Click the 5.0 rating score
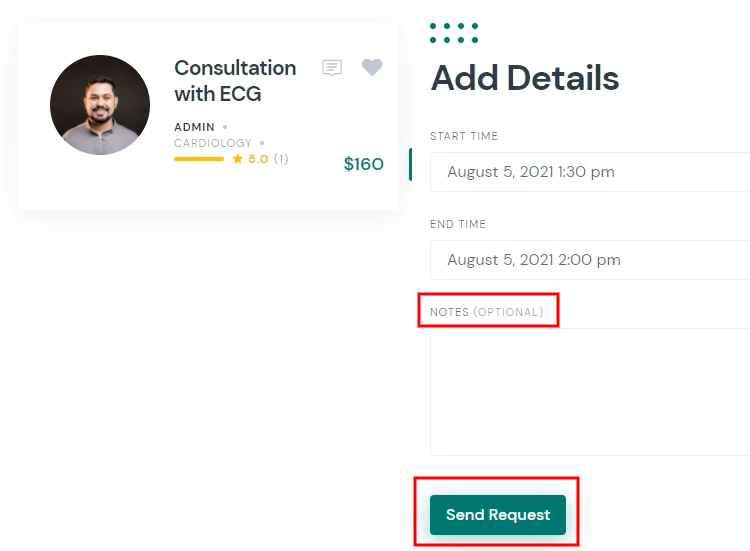Screen dimensions: 750x551 click(x=258, y=159)
